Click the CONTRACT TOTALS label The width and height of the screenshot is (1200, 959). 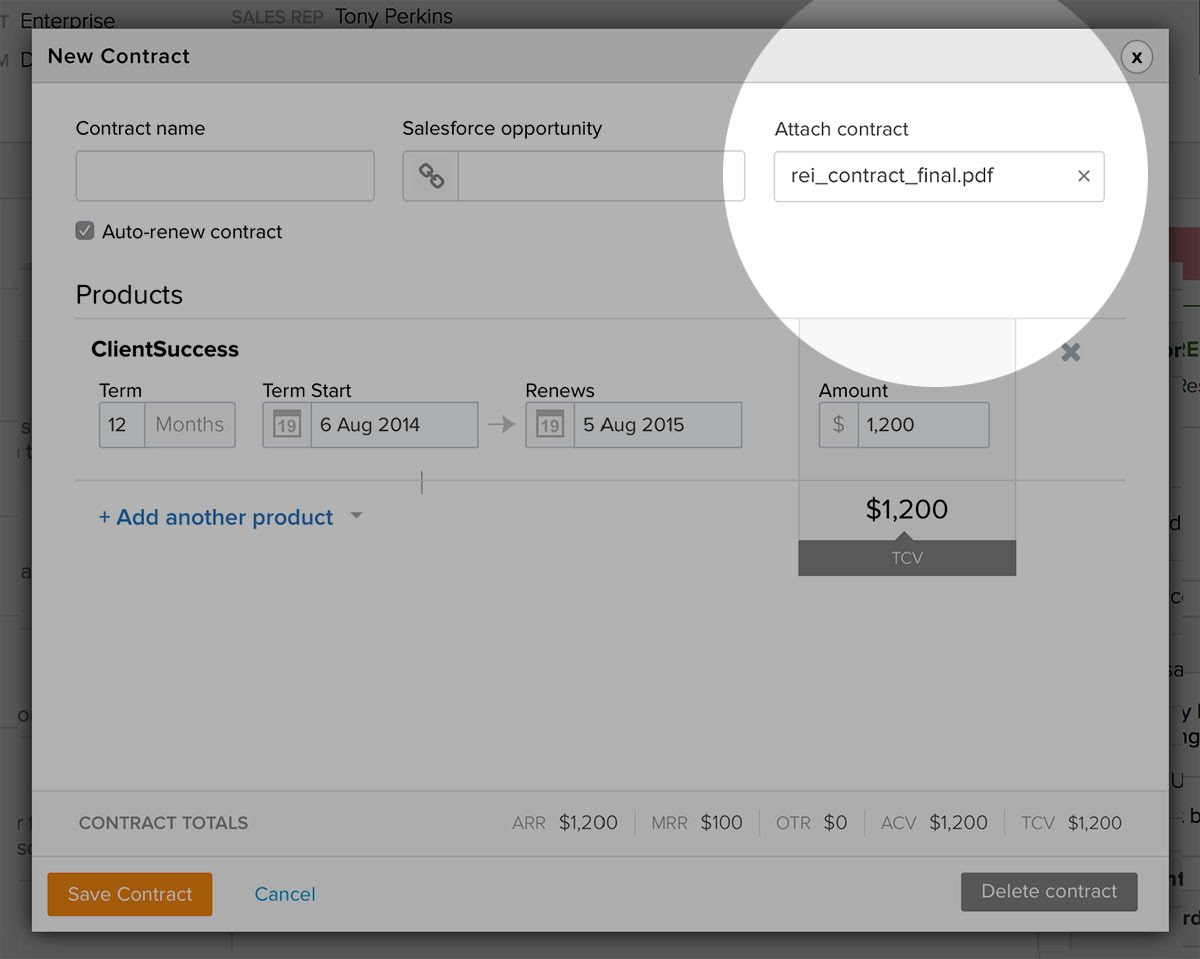click(x=163, y=823)
